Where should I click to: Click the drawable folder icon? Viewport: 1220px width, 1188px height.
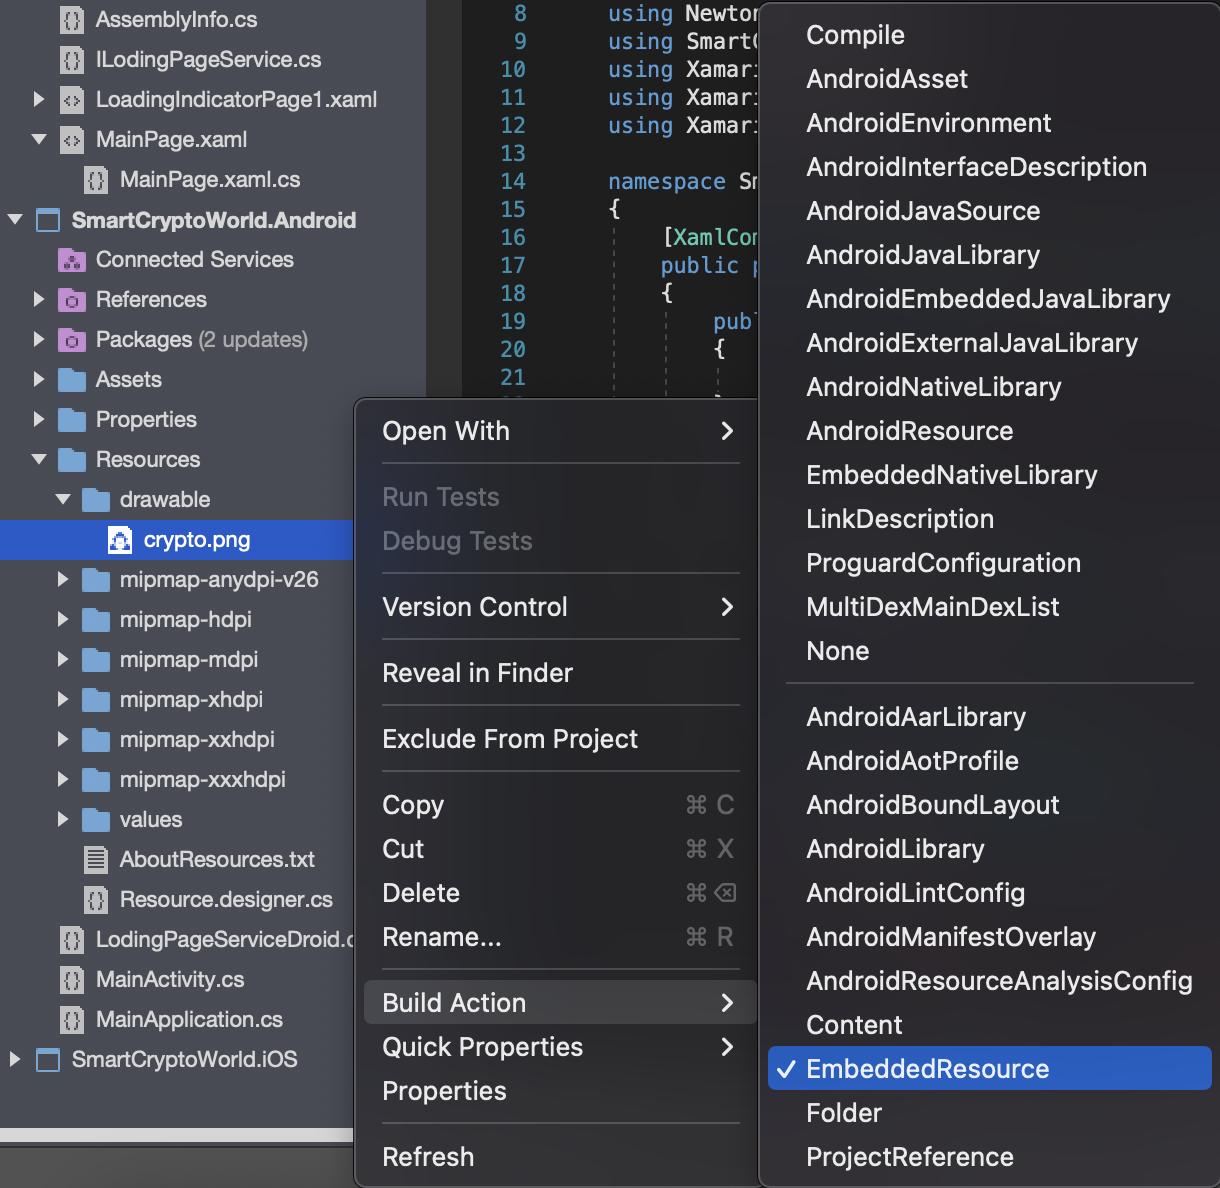click(95, 500)
